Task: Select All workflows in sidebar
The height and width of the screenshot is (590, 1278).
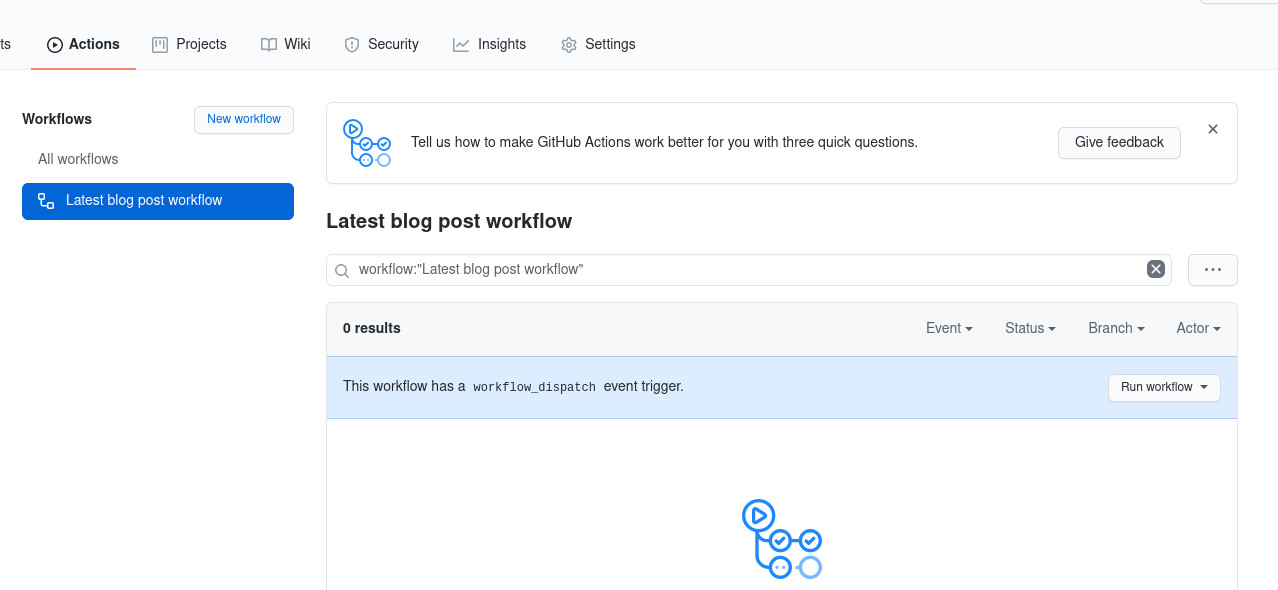Action: [78, 158]
